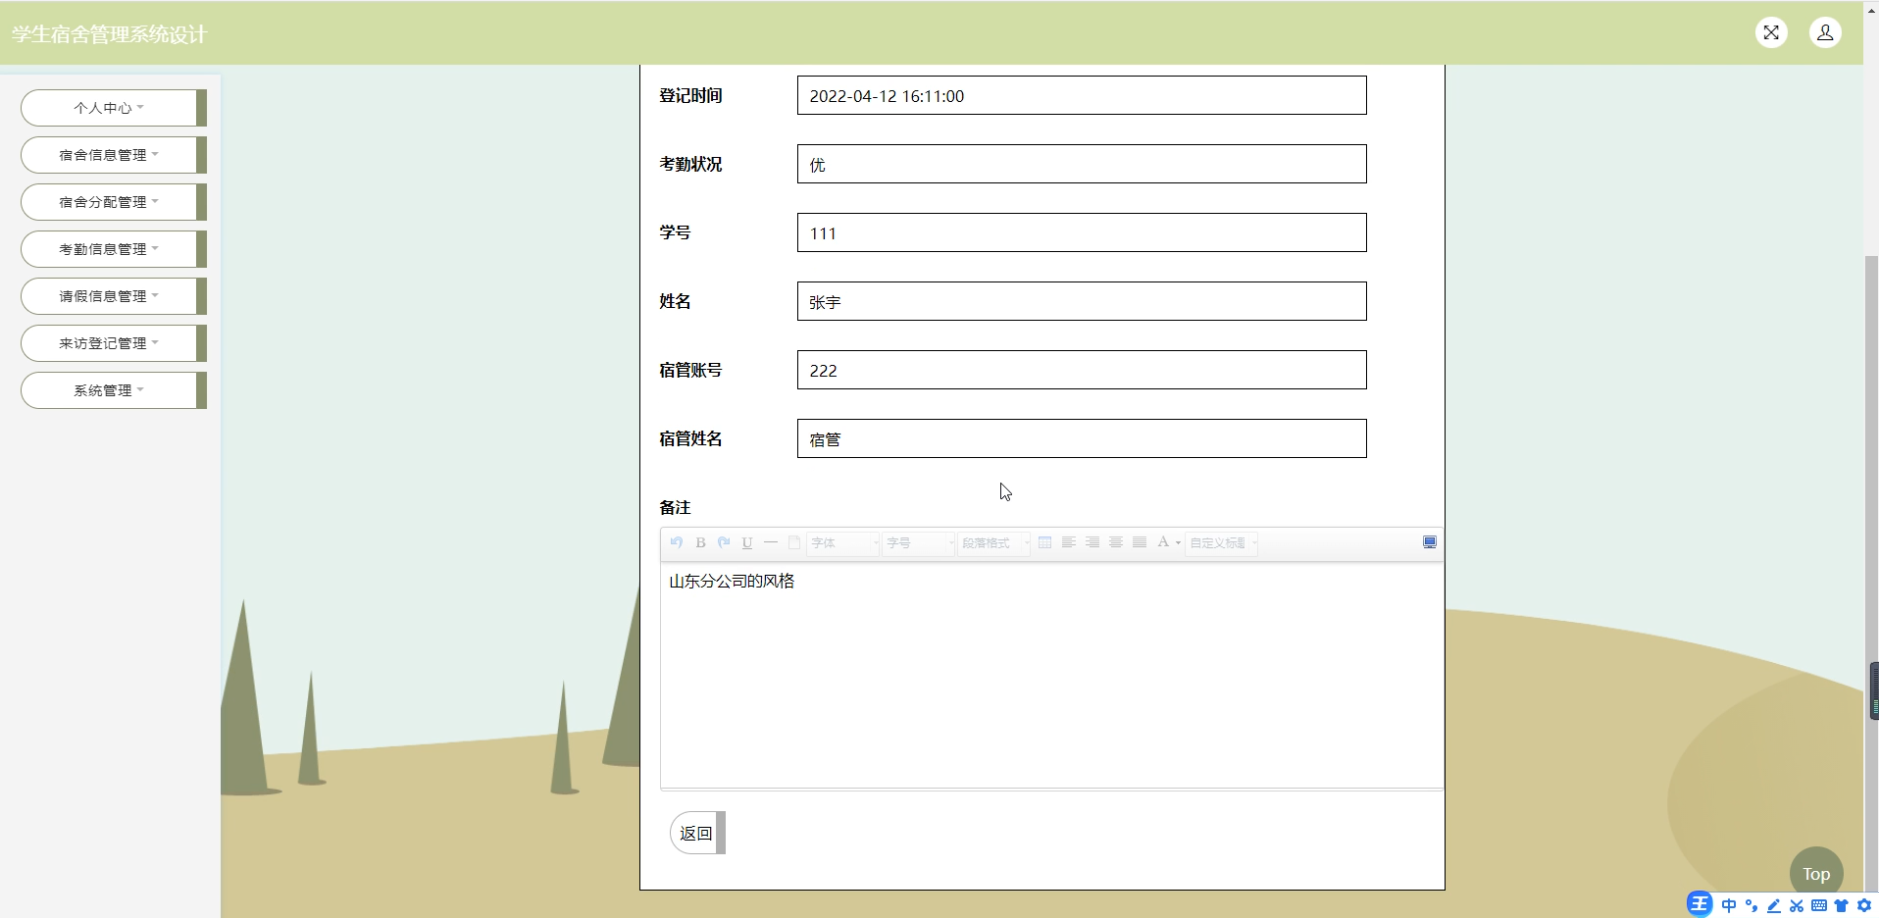
Task: Click the page vertical scrollbar thumb
Action: [x=1871, y=575]
